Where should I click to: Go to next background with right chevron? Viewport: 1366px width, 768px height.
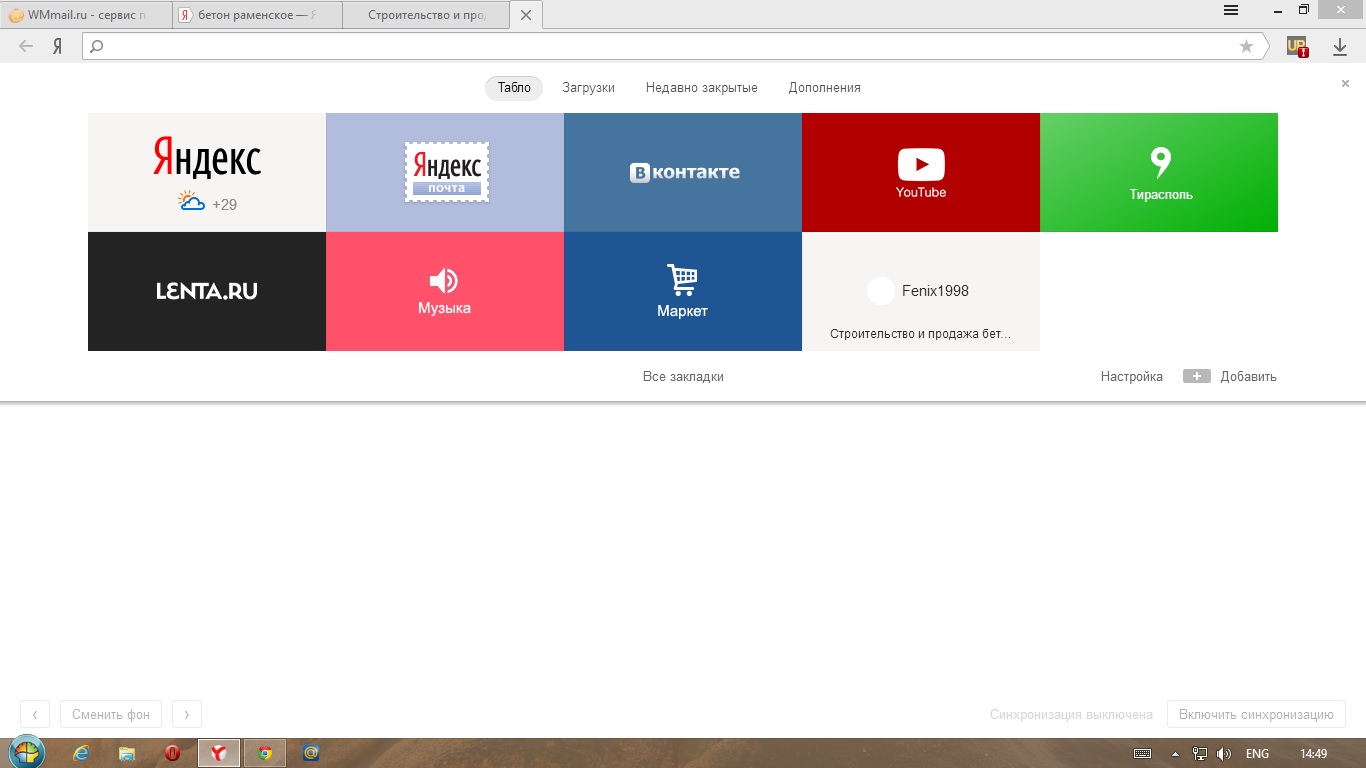click(187, 714)
